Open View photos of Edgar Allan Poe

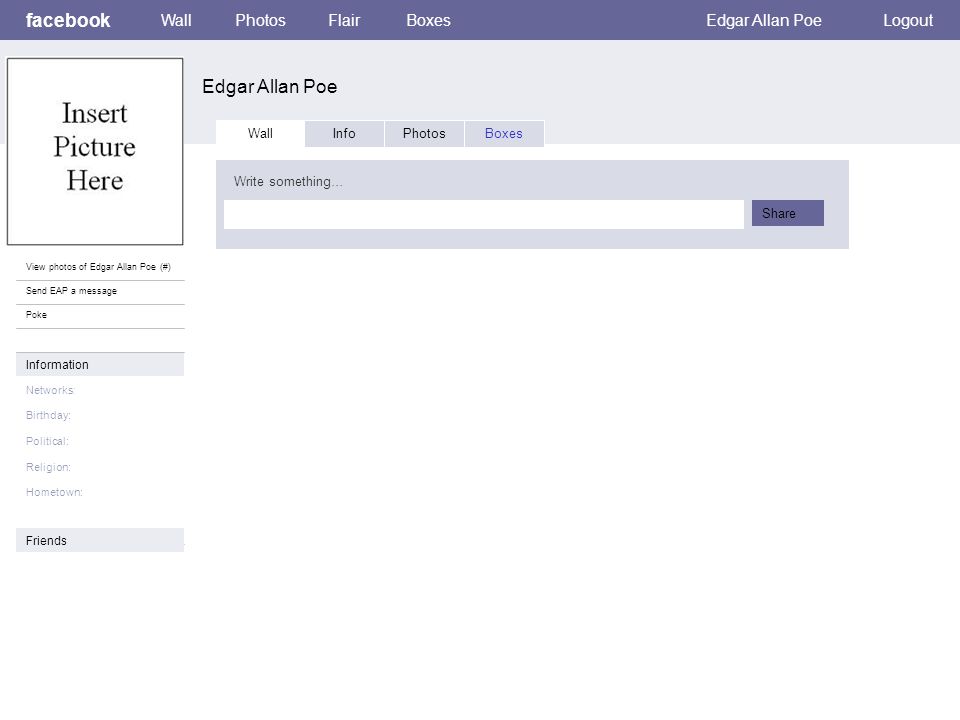coord(98,267)
